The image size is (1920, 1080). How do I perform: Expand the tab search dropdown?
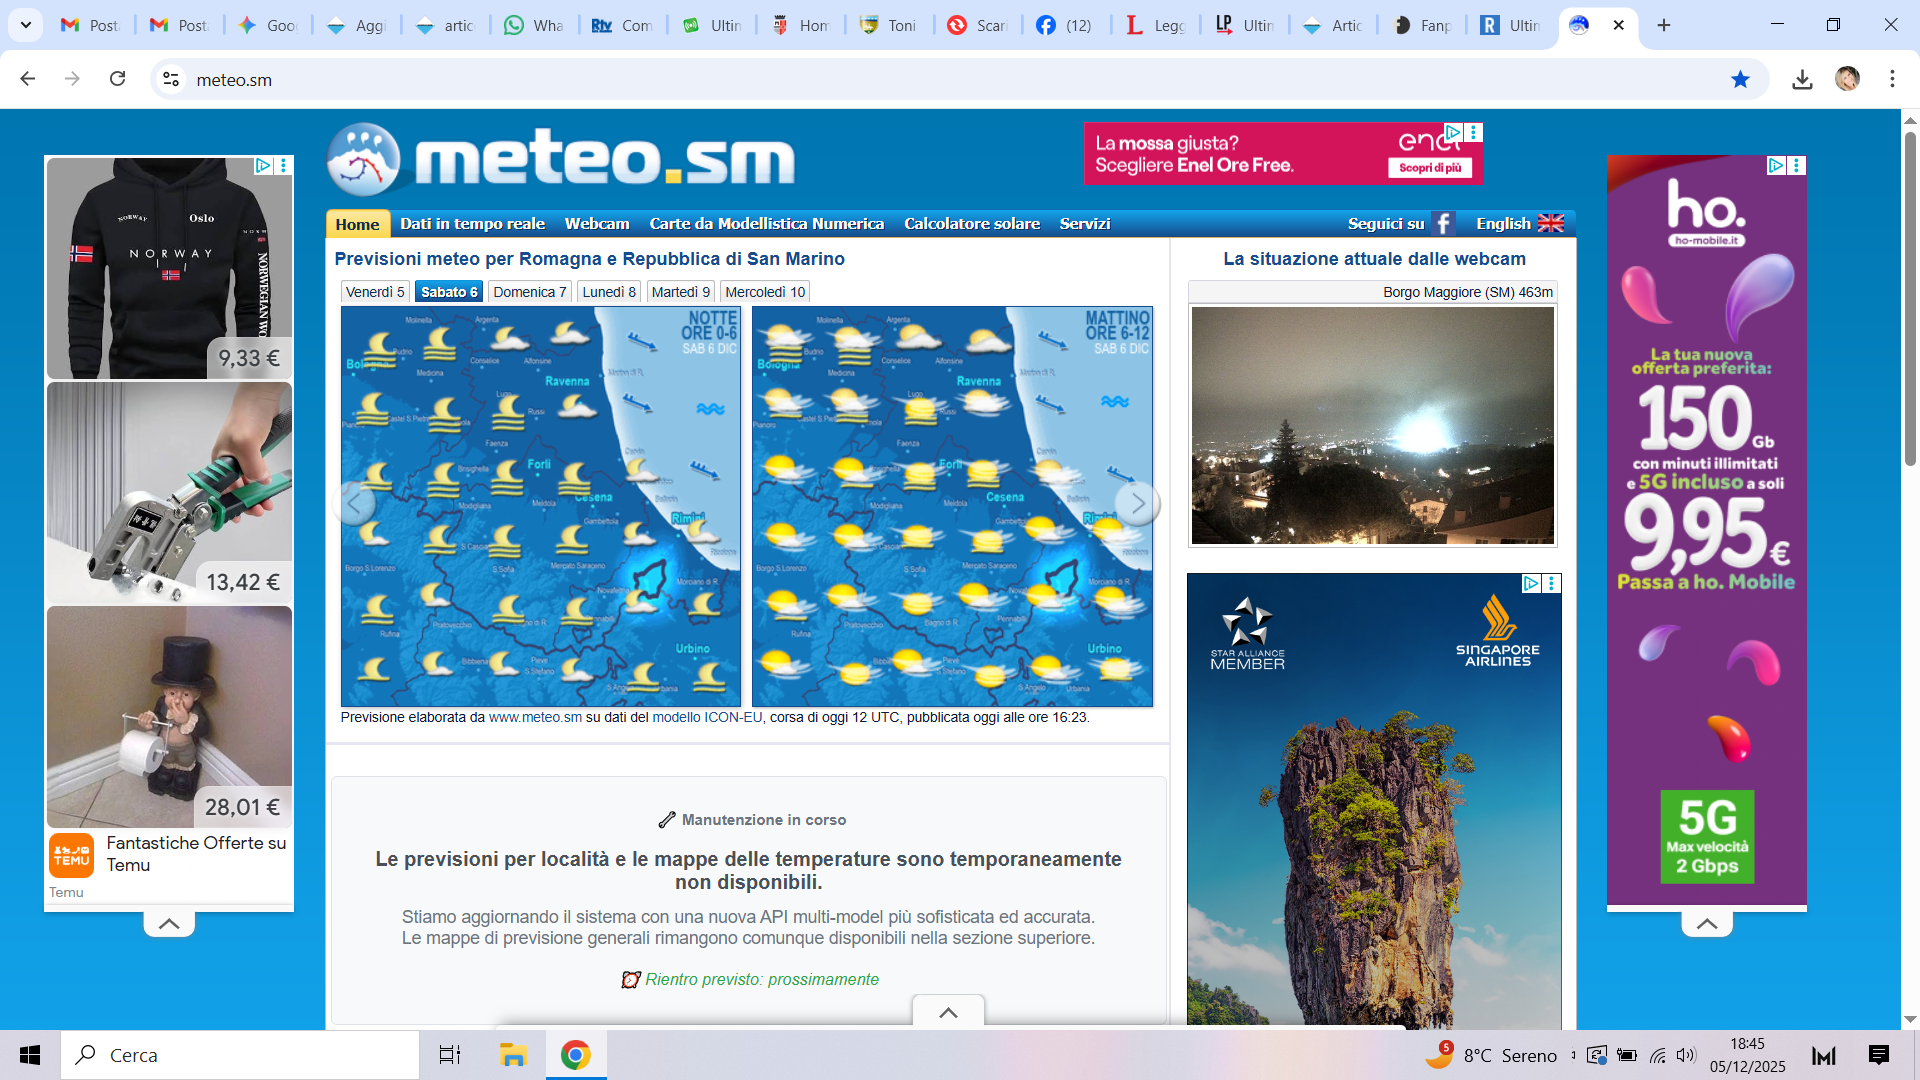(x=26, y=25)
